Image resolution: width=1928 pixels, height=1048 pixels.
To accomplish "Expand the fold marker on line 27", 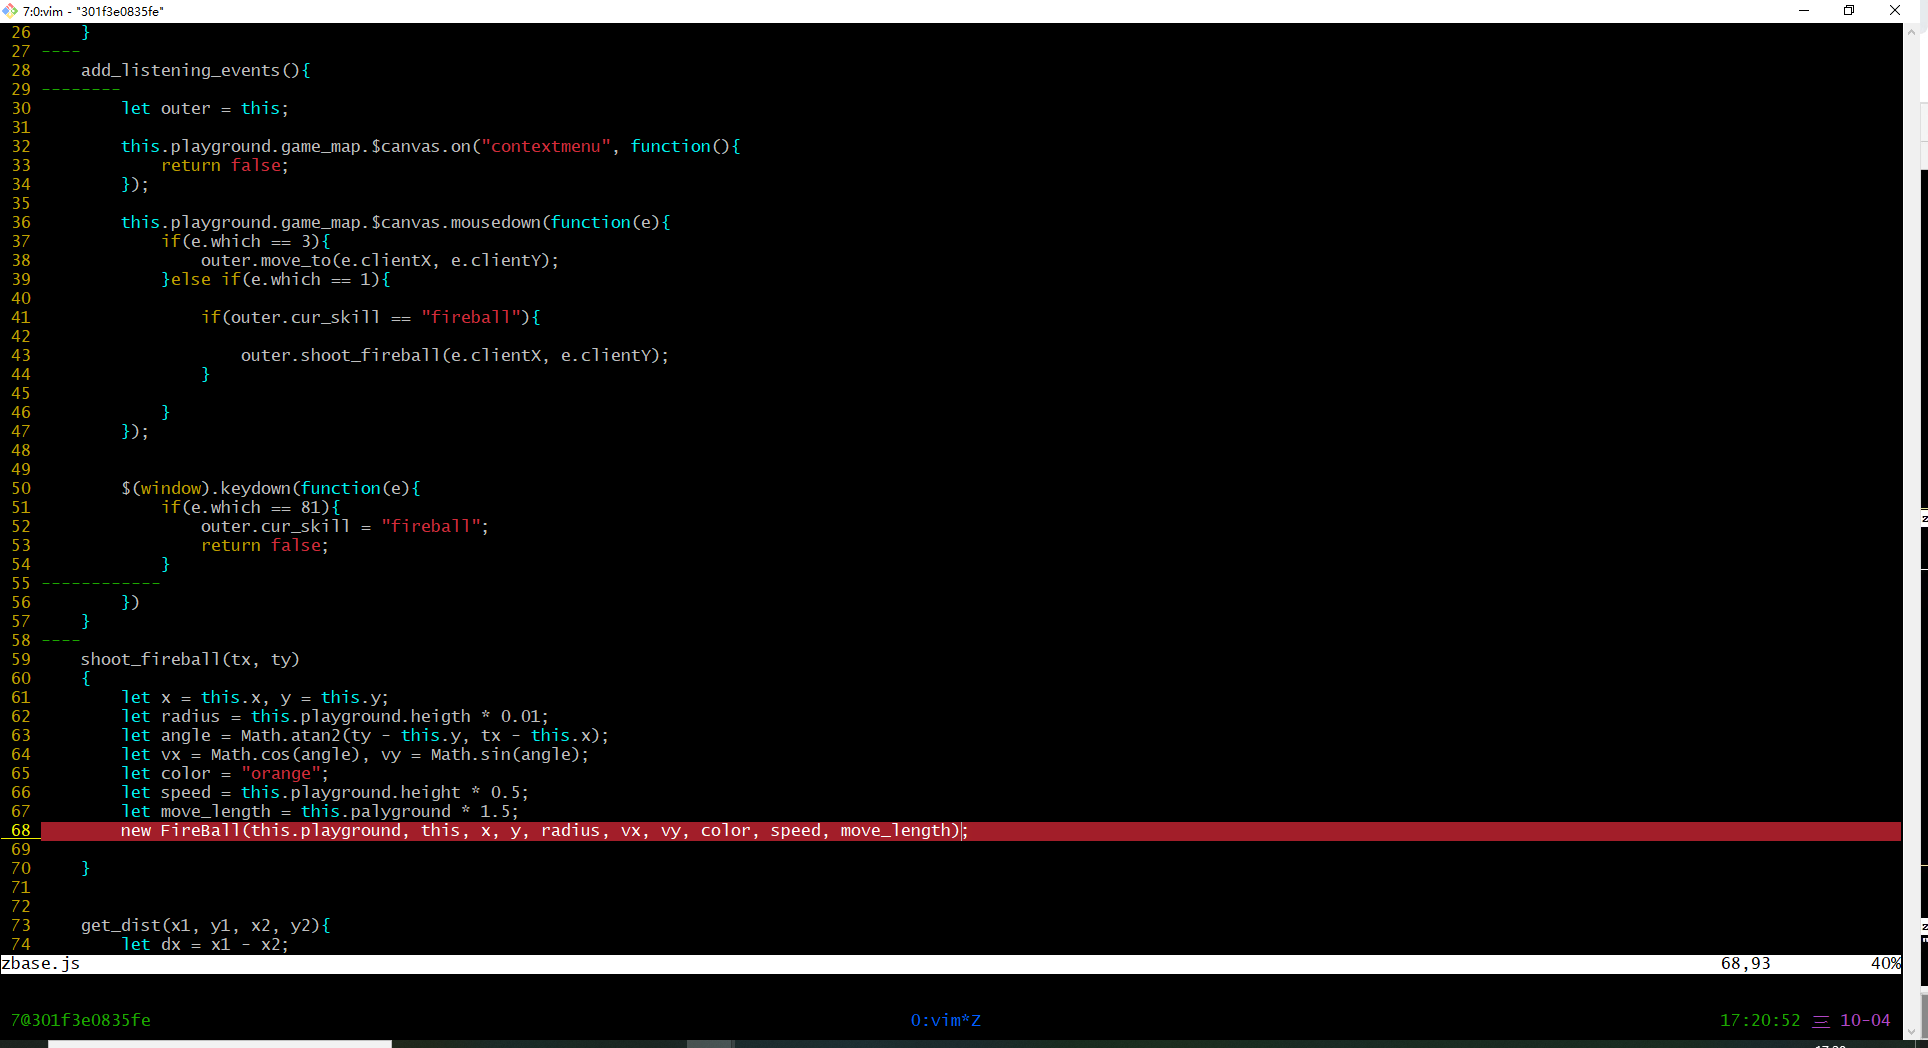I will 60,52.
